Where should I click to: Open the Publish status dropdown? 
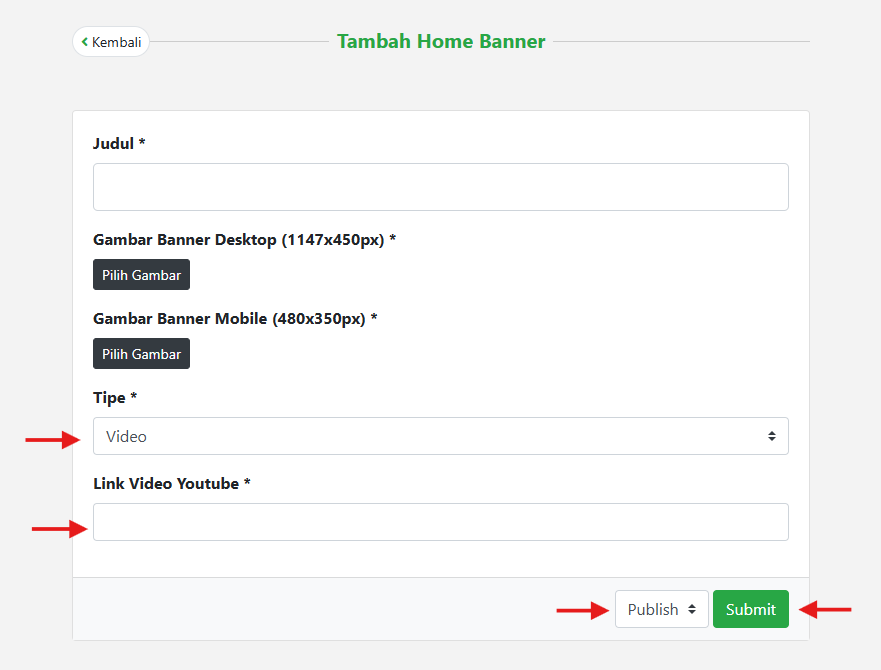pyautogui.click(x=660, y=609)
